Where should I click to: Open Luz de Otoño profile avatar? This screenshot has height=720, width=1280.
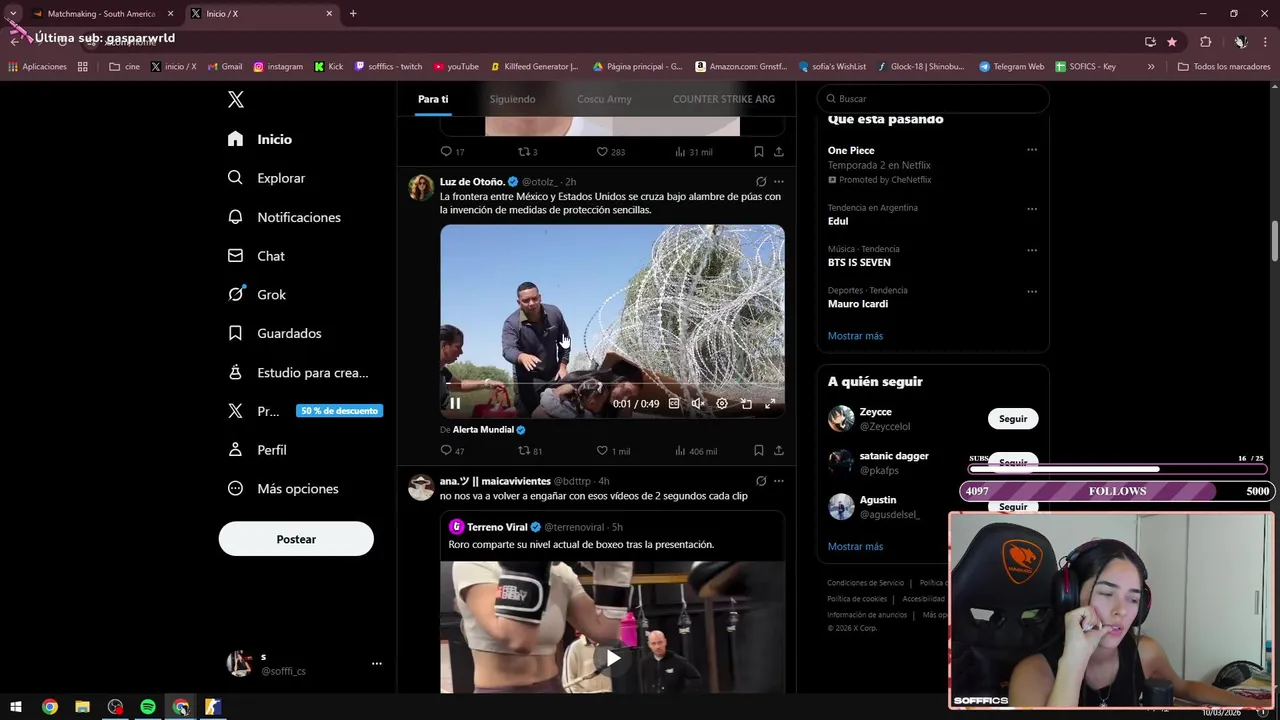pyautogui.click(x=421, y=187)
